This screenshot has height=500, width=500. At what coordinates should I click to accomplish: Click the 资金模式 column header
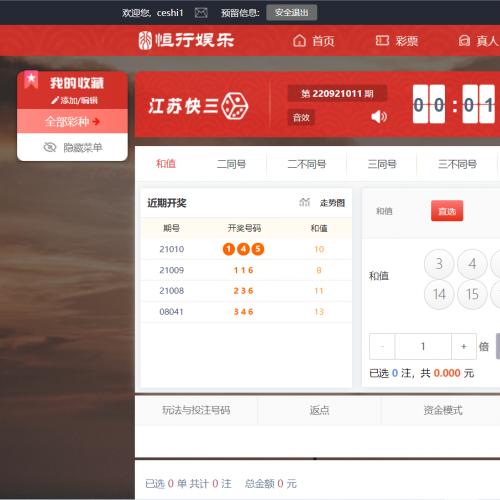coord(443,410)
